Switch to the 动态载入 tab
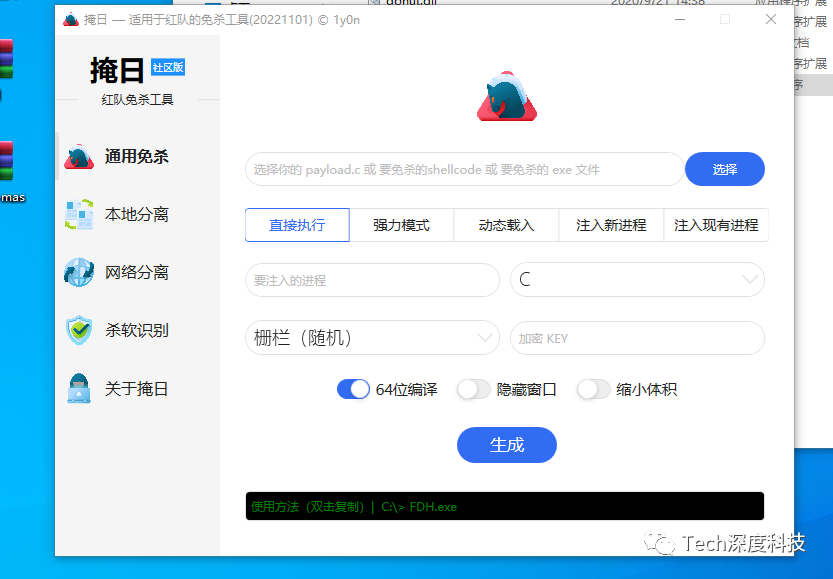The image size is (833, 579). [x=506, y=225]
